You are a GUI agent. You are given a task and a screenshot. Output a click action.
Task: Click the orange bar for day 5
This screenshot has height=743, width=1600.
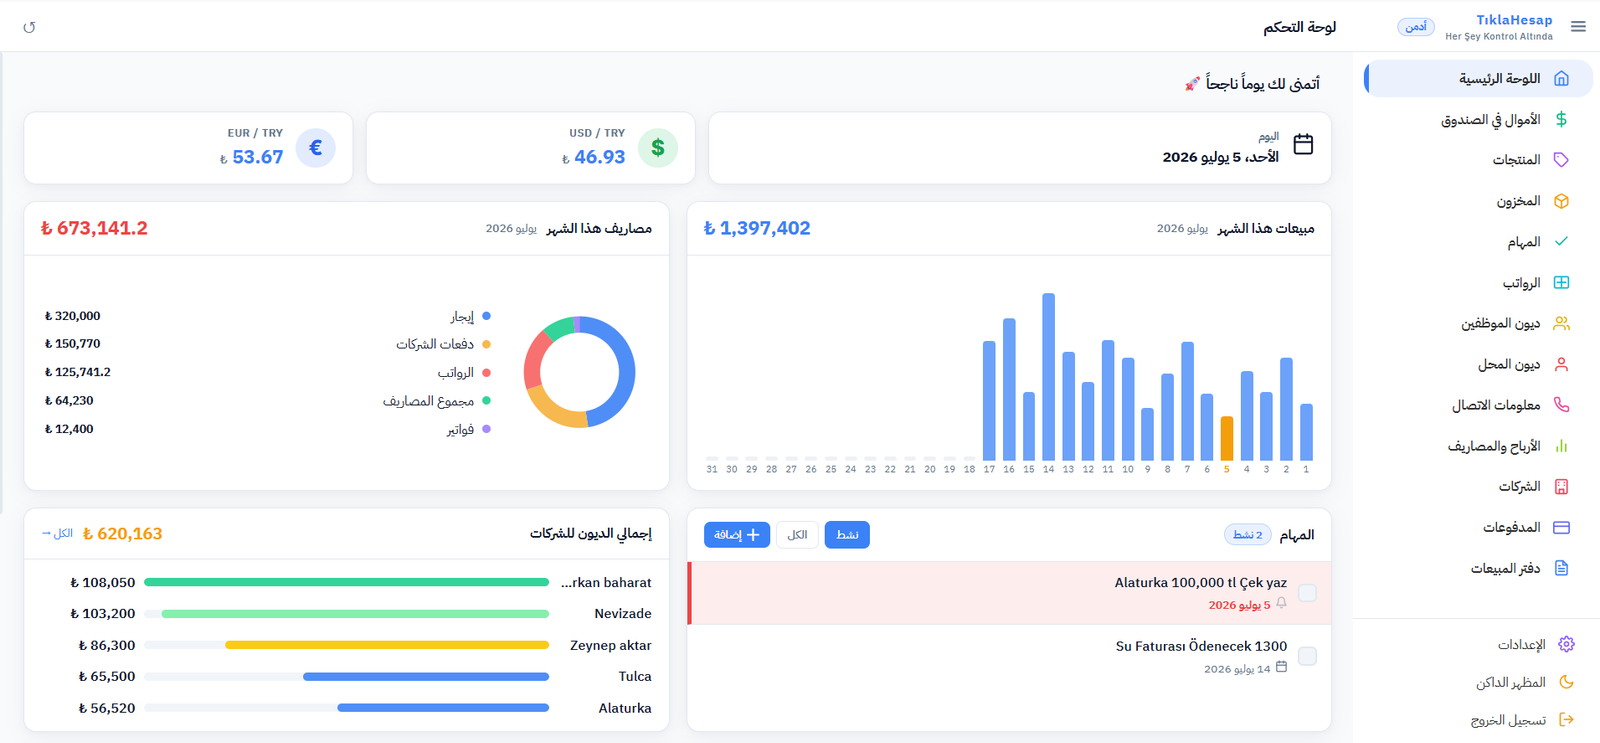pos(1227,438)
